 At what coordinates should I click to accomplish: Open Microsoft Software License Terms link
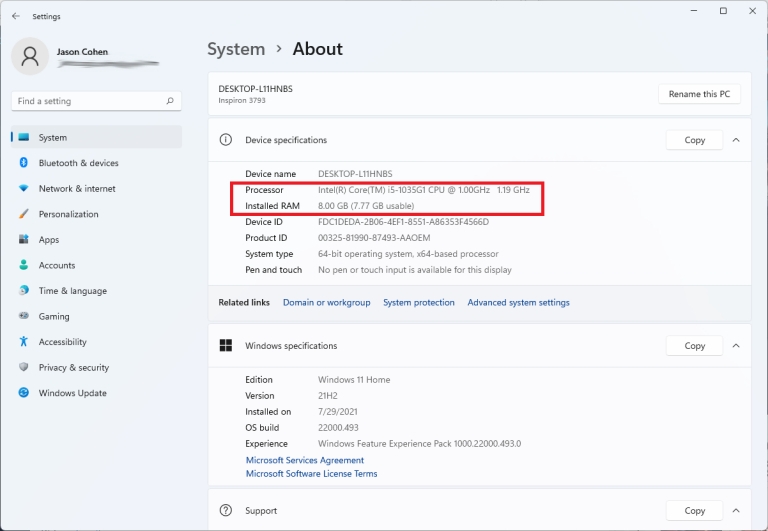312,474
